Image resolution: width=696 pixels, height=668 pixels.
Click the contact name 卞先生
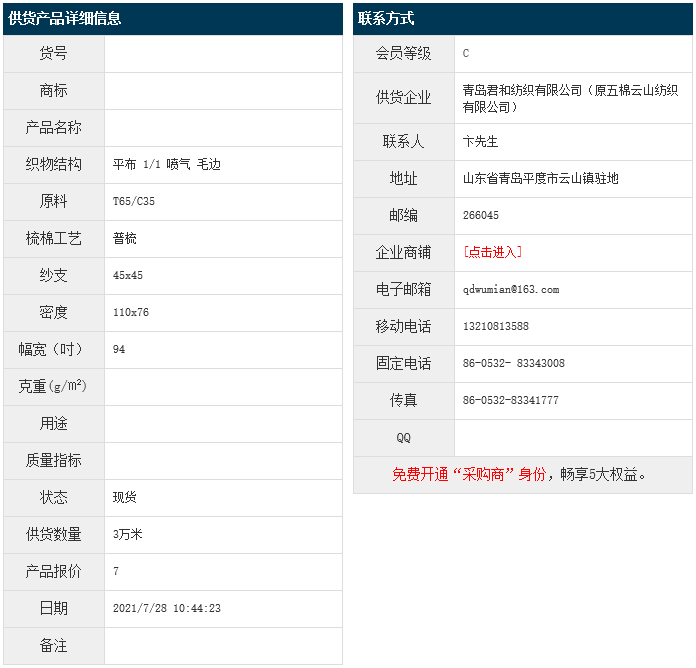(480, 142)
